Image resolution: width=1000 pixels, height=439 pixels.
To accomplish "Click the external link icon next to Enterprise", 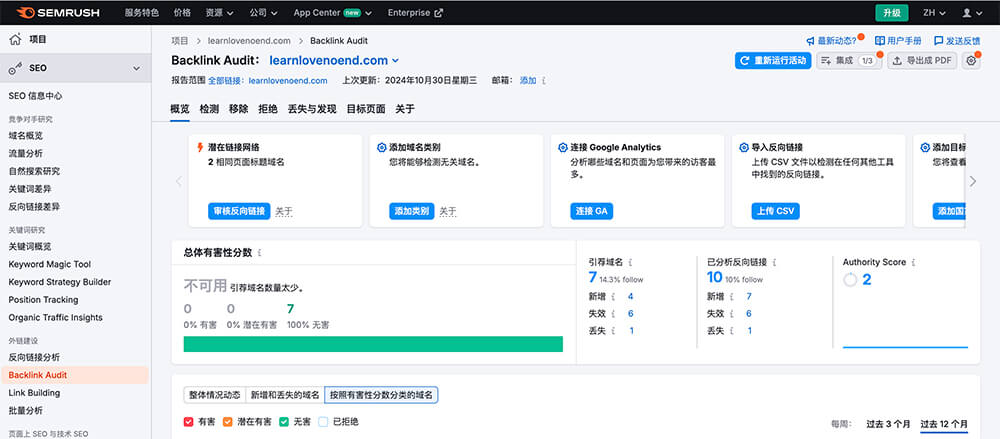I will [438, 13].
